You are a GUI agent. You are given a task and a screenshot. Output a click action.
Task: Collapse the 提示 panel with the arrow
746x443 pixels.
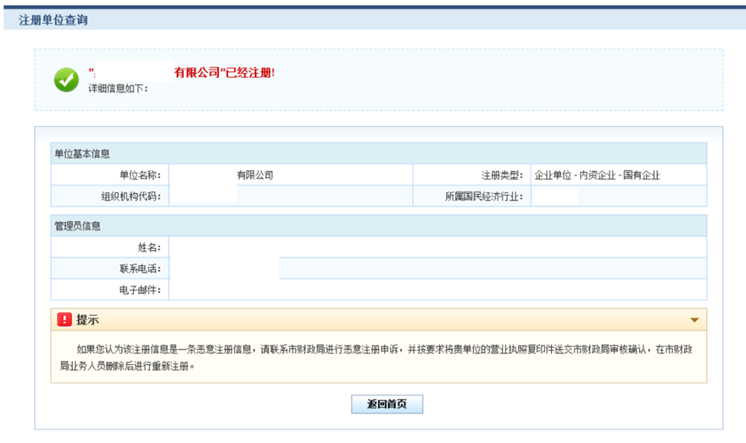coord(694,320)
